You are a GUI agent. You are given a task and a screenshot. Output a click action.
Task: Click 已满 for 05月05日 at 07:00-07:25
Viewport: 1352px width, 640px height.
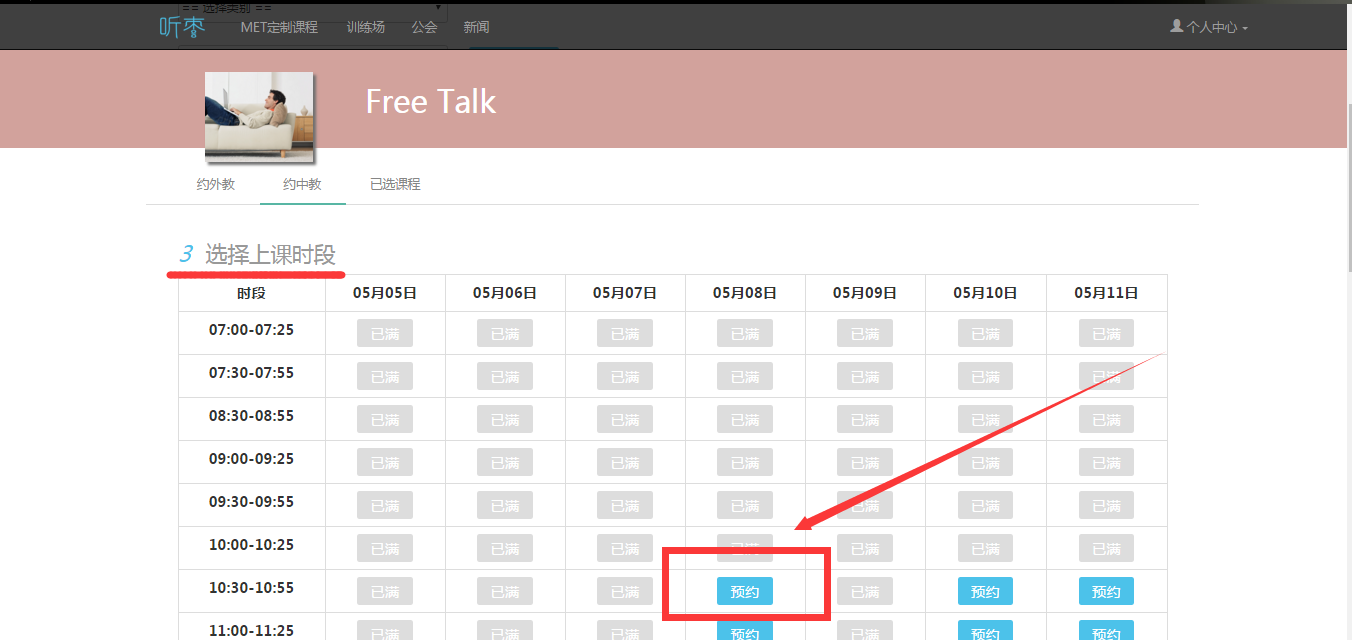[385, 334]
